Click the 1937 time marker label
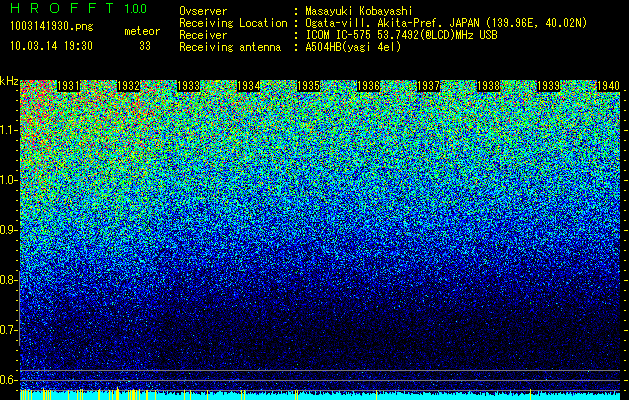 428,86
